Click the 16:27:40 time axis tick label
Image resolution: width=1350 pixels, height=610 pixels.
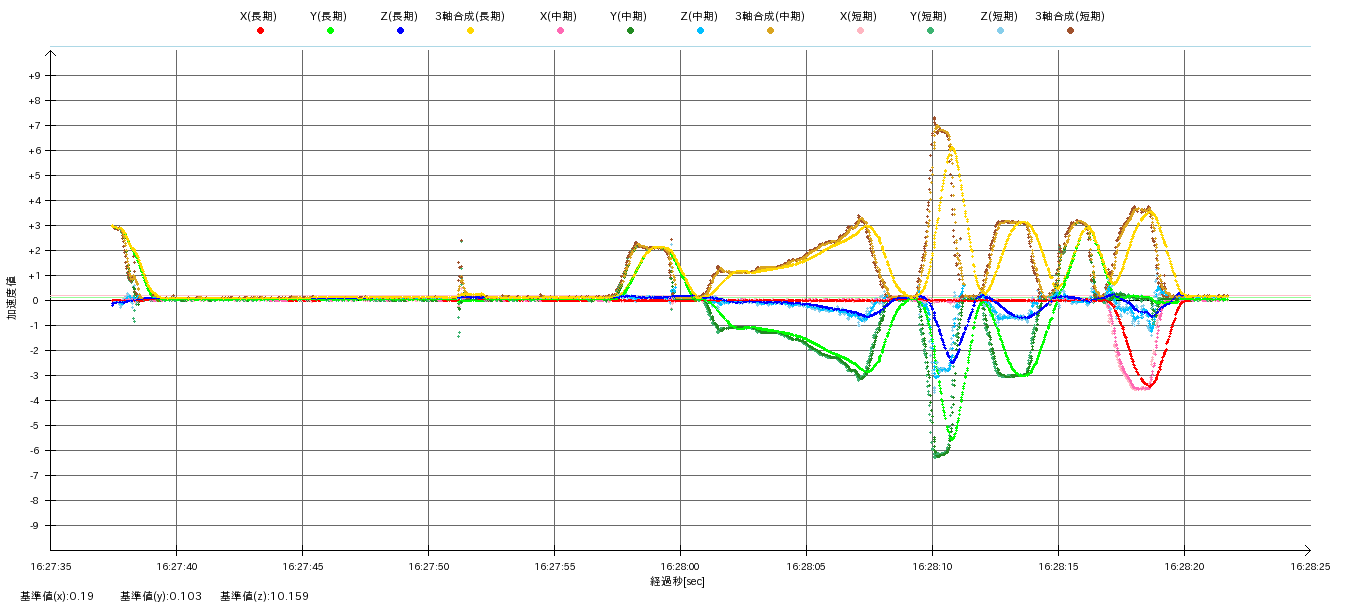point(176,566)
